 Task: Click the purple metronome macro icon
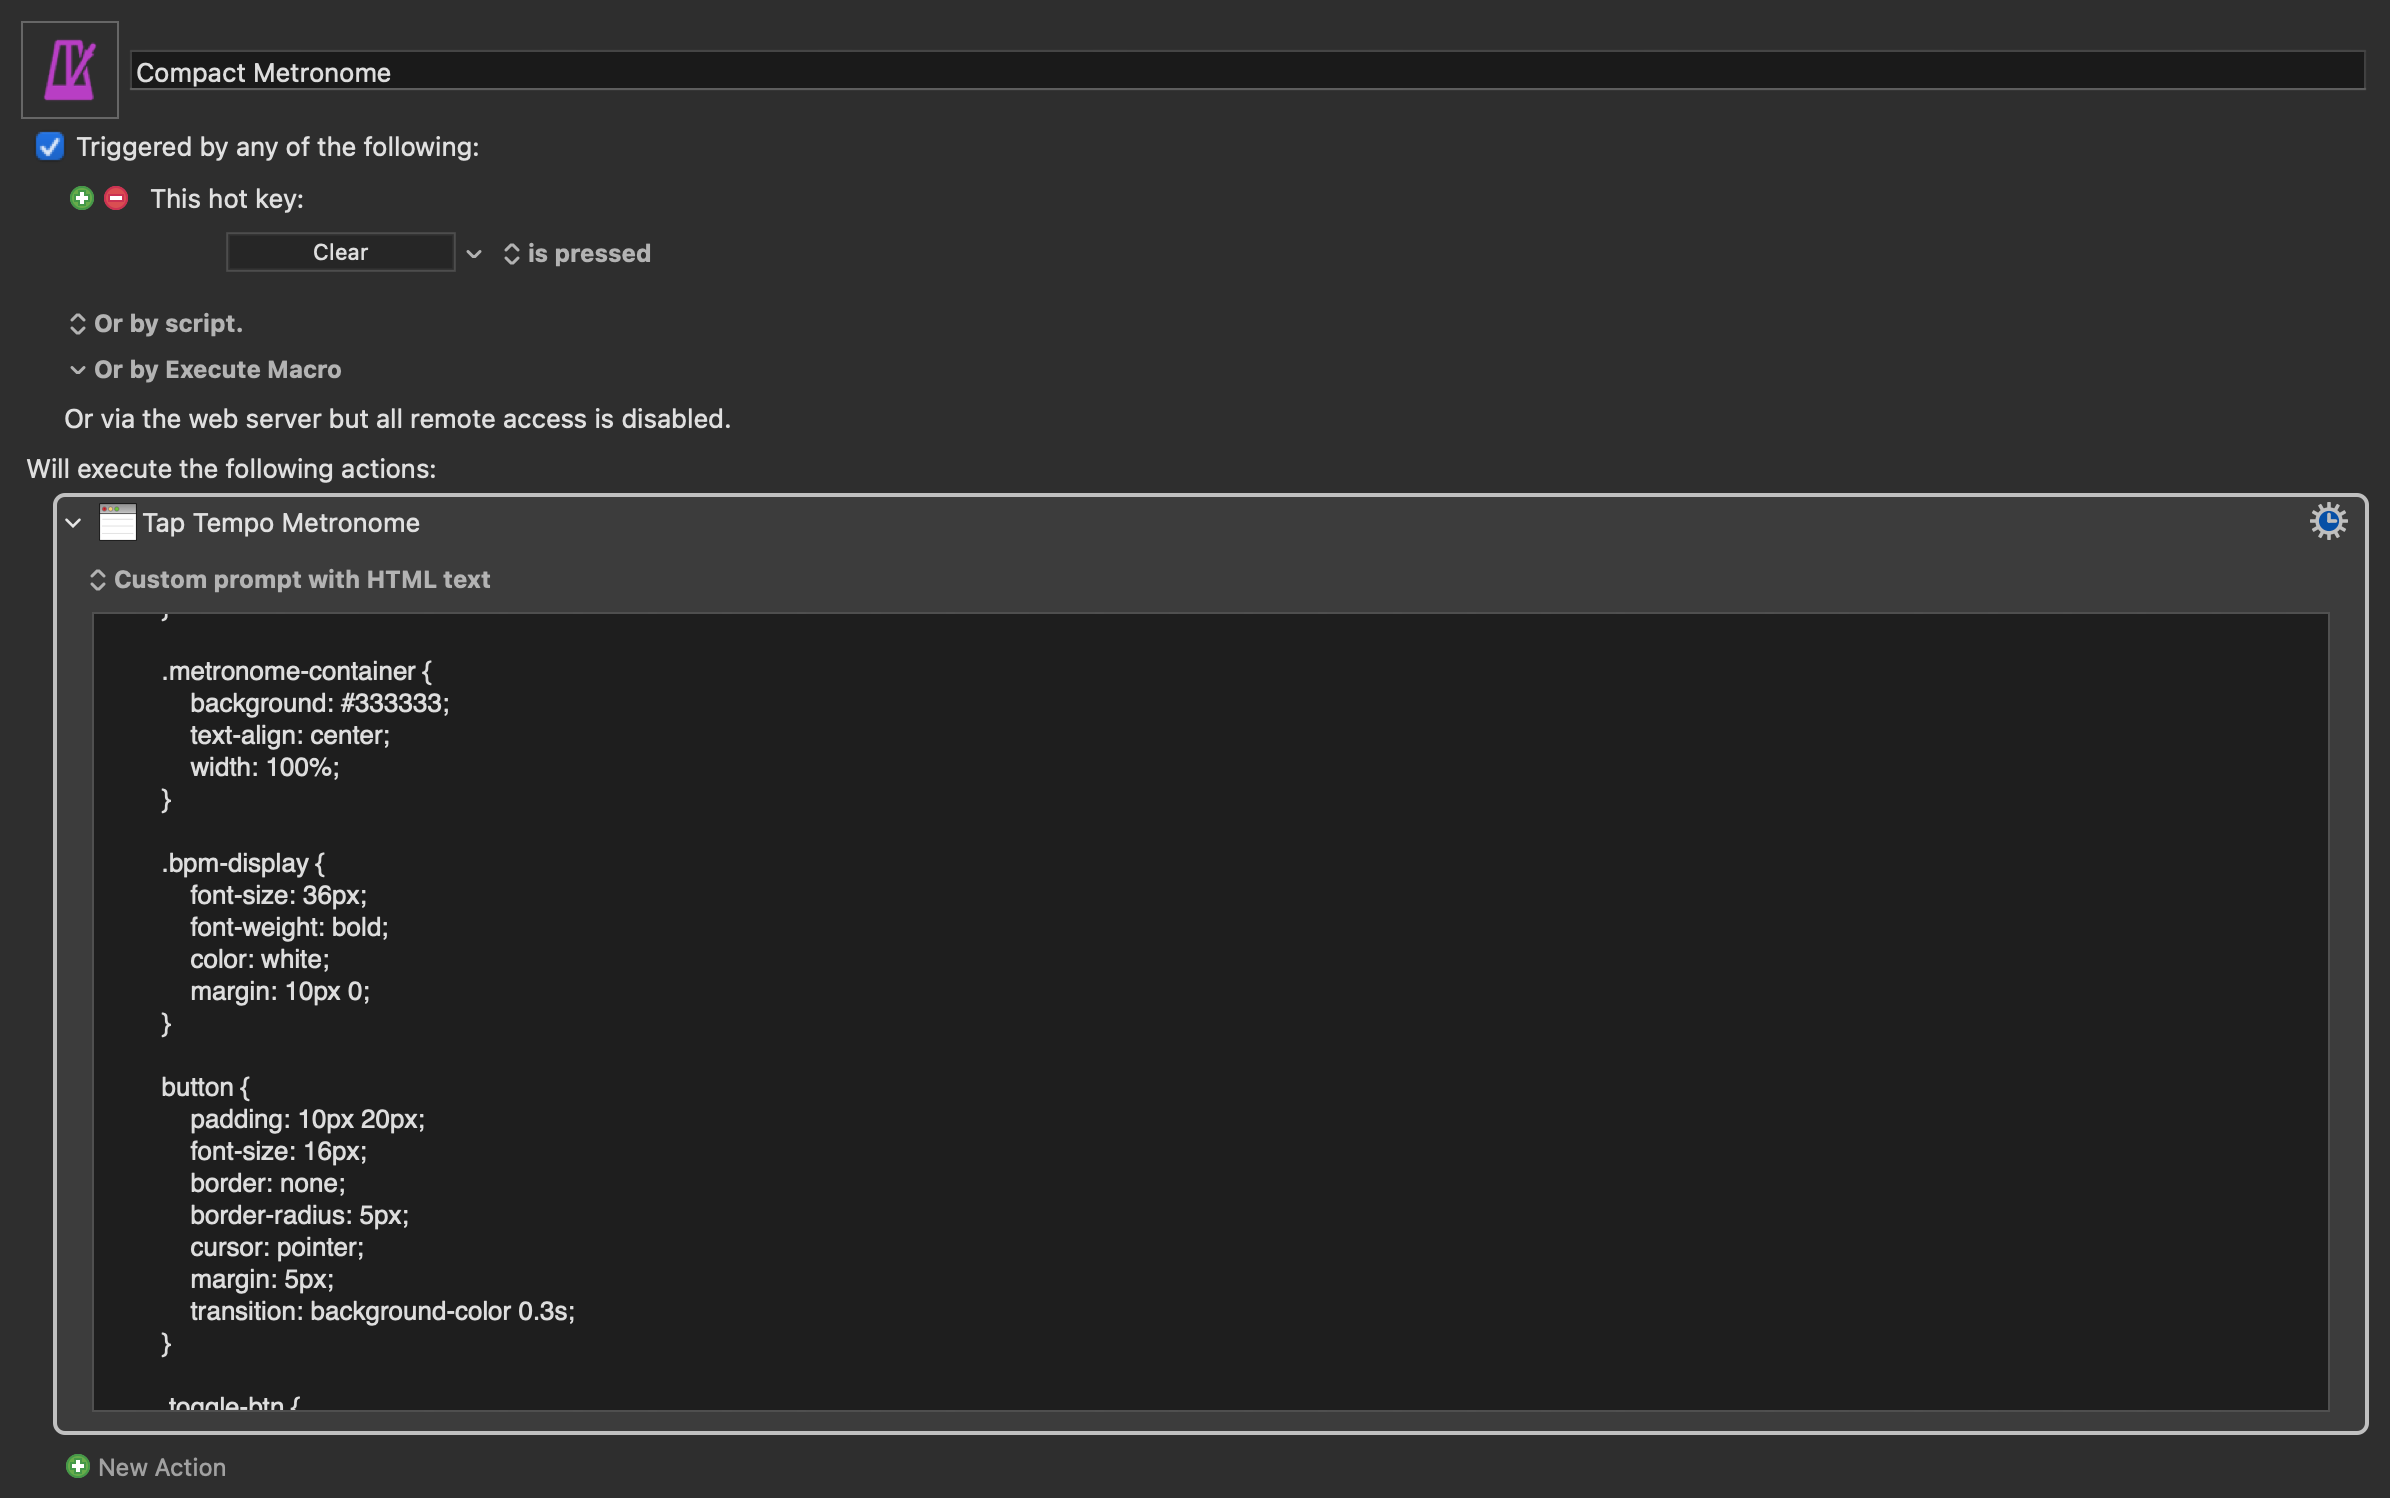[70, 70]
